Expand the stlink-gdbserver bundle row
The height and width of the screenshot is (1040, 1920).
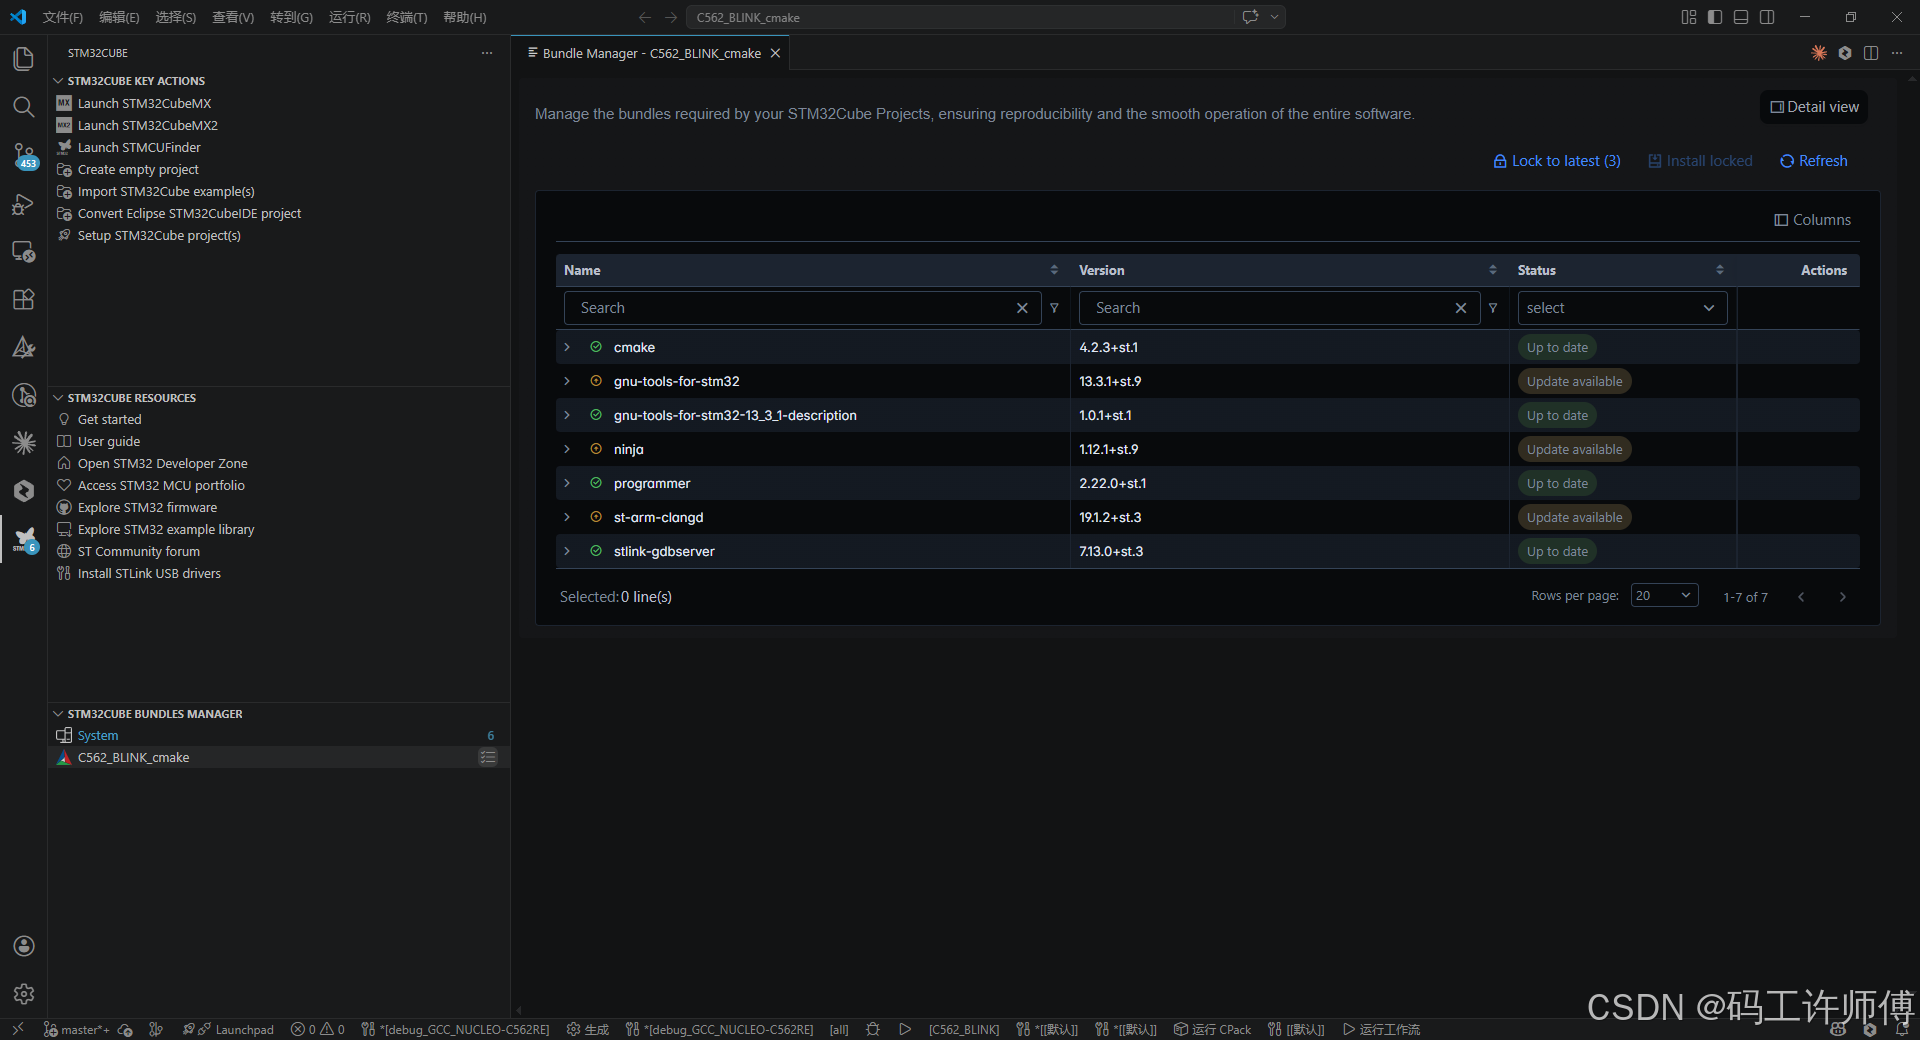coord(567,551)
